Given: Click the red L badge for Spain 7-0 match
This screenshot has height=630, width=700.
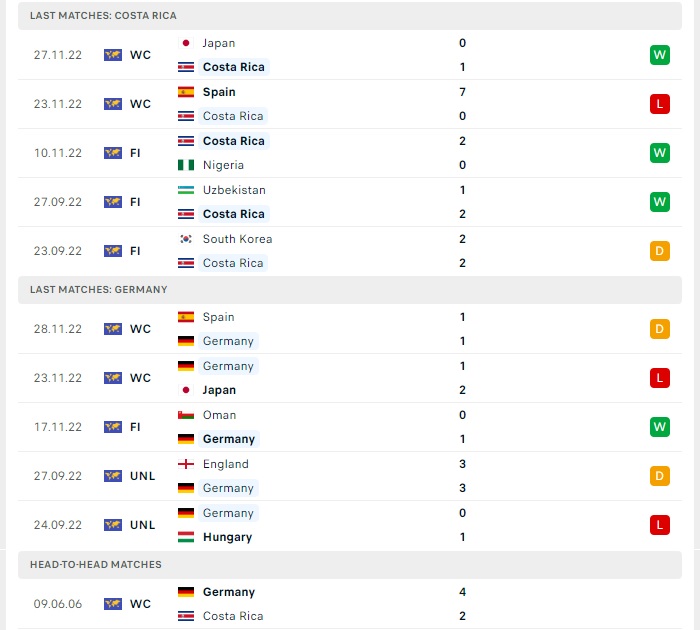Looking at the screenshot, I should point(659,104).
